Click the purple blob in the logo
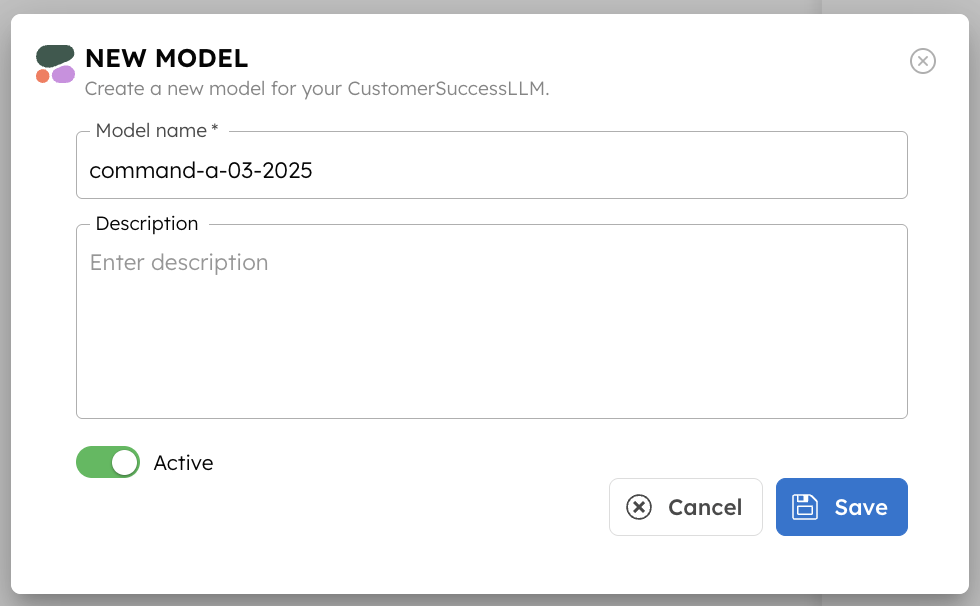Screen dimensions: 980x606 click(65, 75)
